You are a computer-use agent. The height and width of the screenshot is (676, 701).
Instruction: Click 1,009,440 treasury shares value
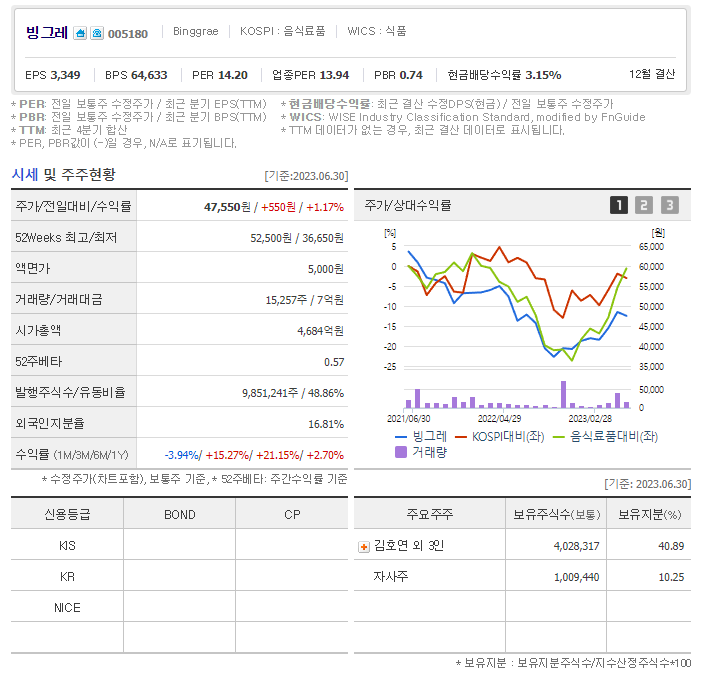[576, 577]
